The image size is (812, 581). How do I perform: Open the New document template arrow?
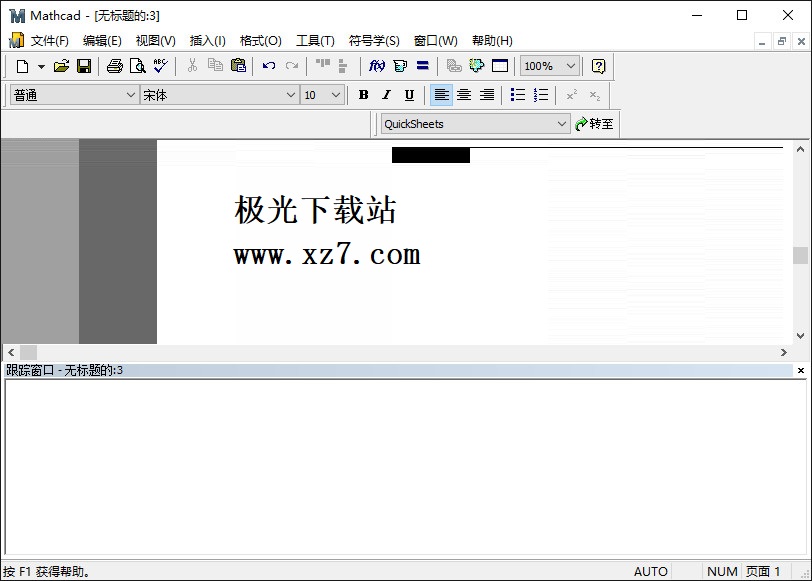coord(41,66)
